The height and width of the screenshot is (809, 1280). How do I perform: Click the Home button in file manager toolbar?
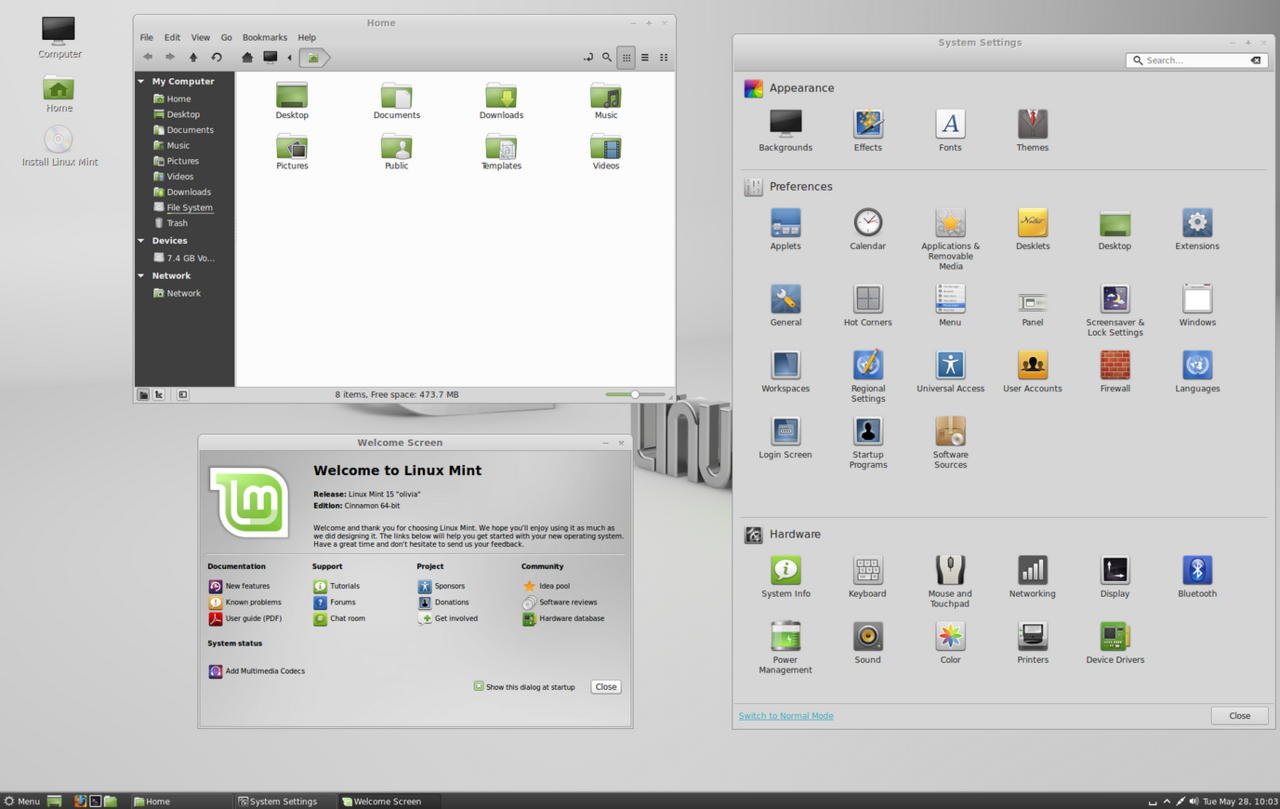coord(247,57)
